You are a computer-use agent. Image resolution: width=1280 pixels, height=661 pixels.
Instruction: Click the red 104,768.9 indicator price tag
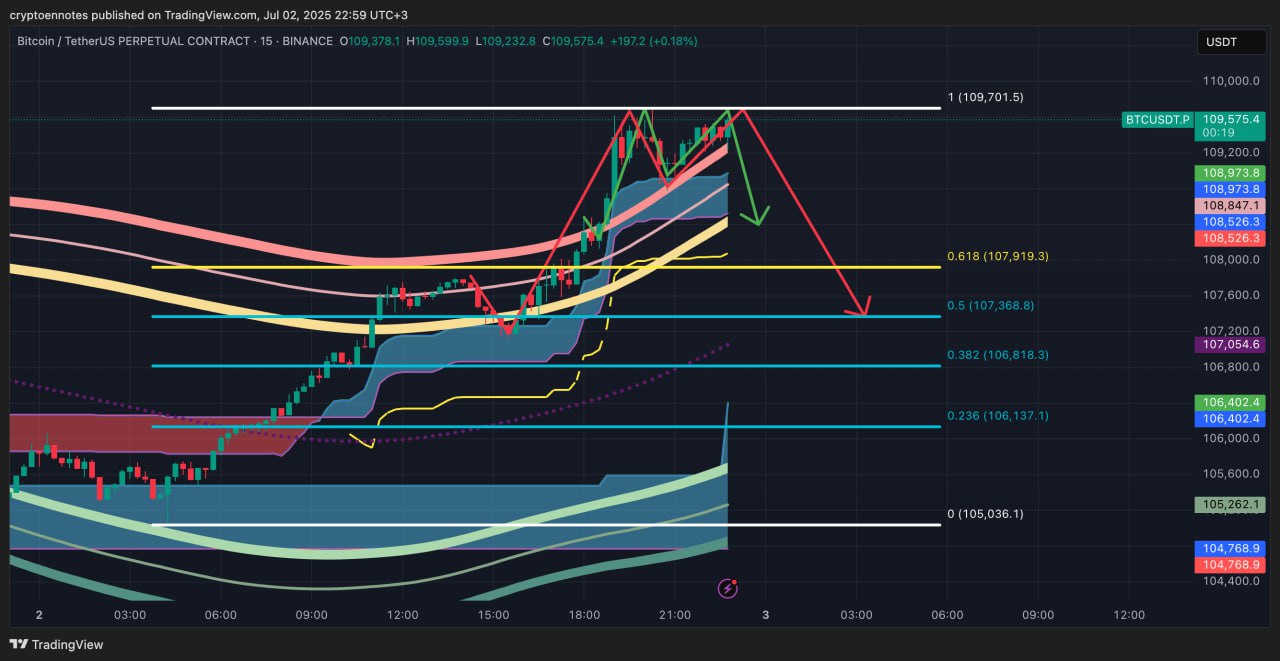click(x=1231, y=565)
